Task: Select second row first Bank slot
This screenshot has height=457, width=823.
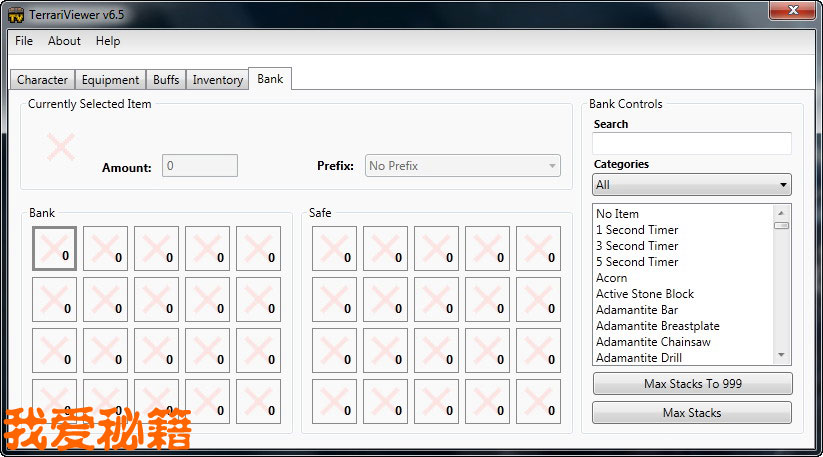Action: [55, 299]
